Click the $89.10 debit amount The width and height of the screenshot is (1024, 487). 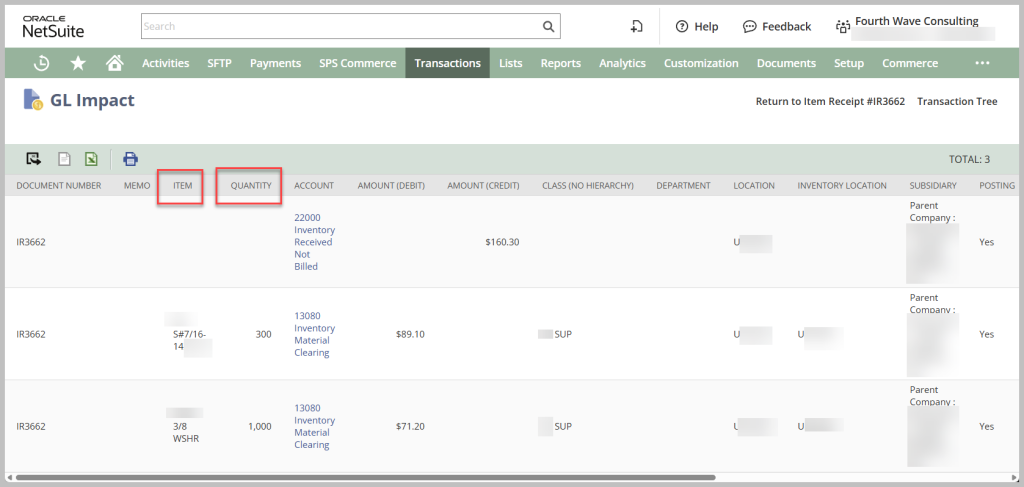(410, 334)
